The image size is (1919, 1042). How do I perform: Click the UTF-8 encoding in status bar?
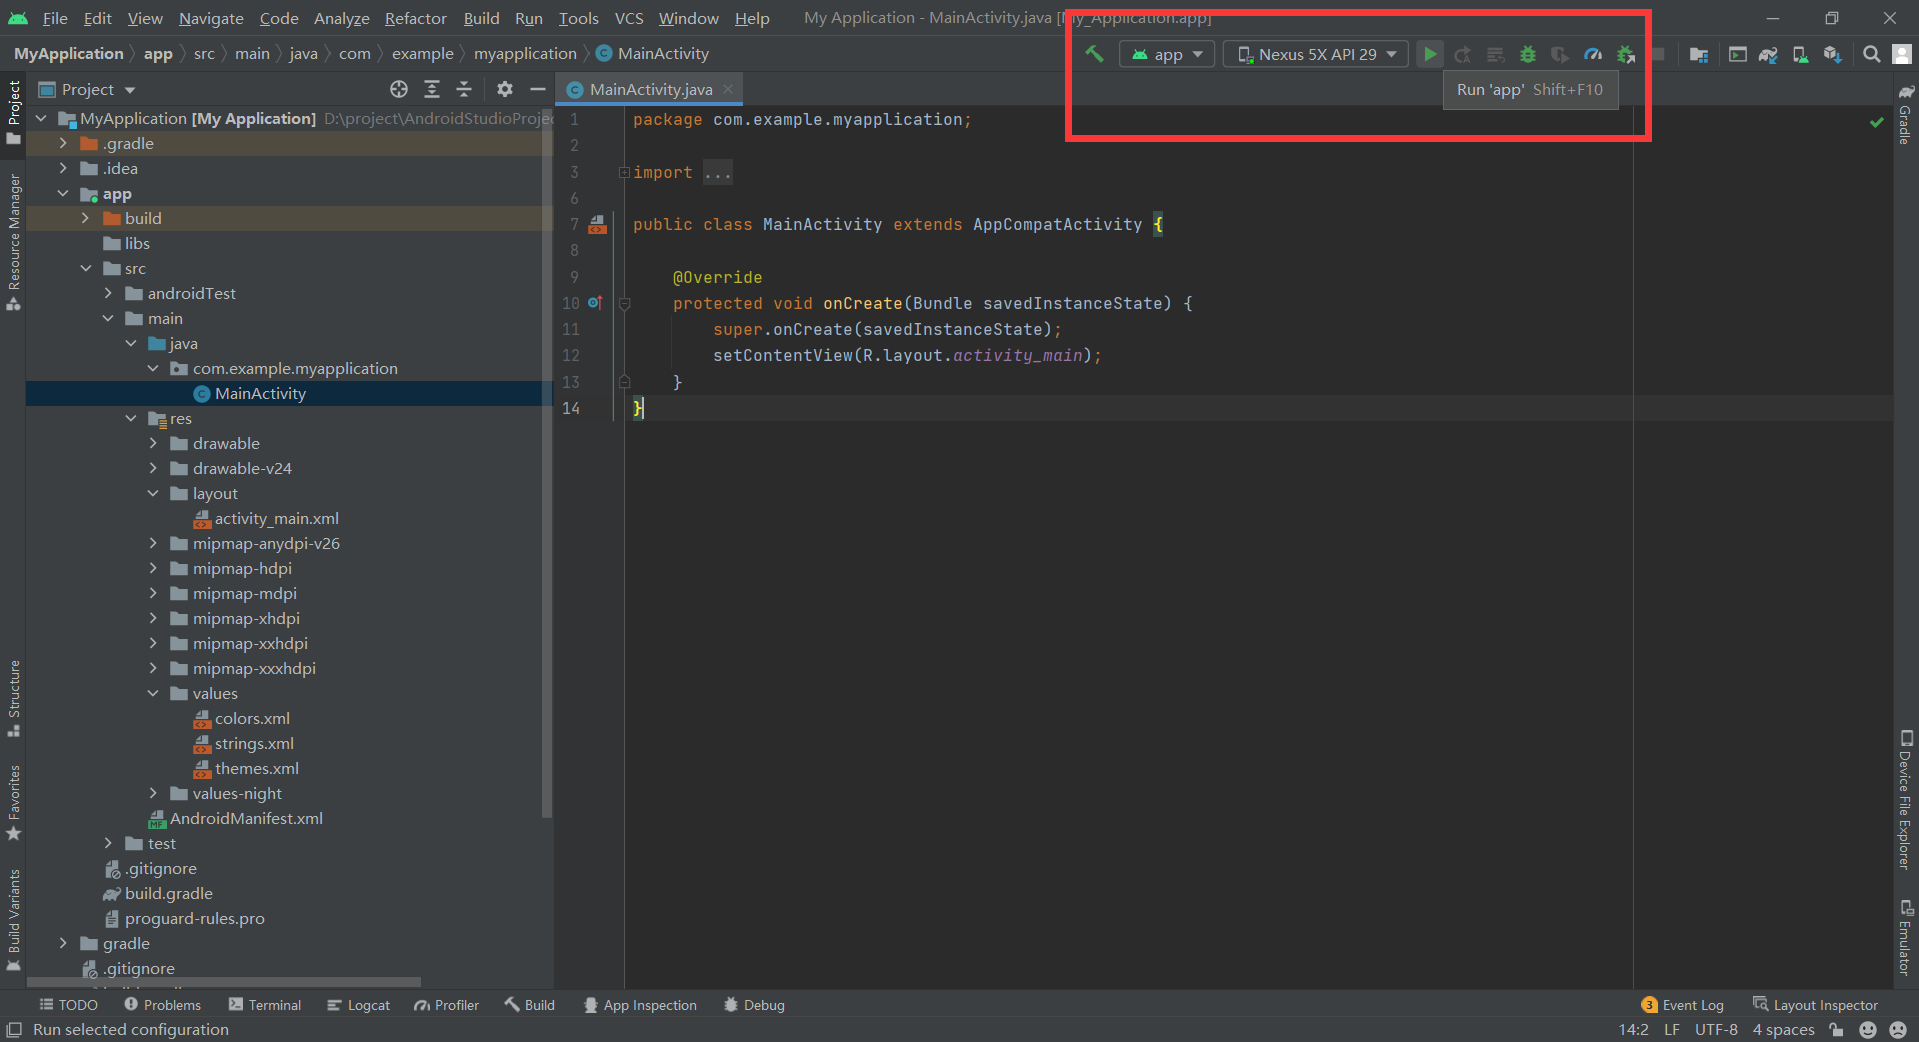click(x=1716, y=1029)
